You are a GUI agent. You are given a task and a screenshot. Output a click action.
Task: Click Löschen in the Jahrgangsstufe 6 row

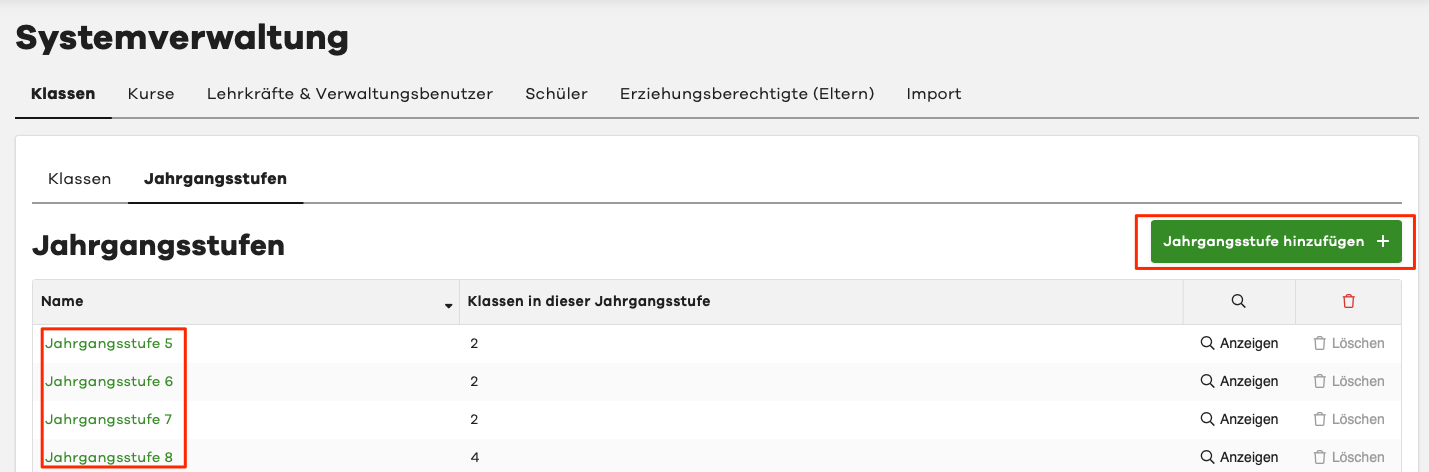coord(1348,381)
